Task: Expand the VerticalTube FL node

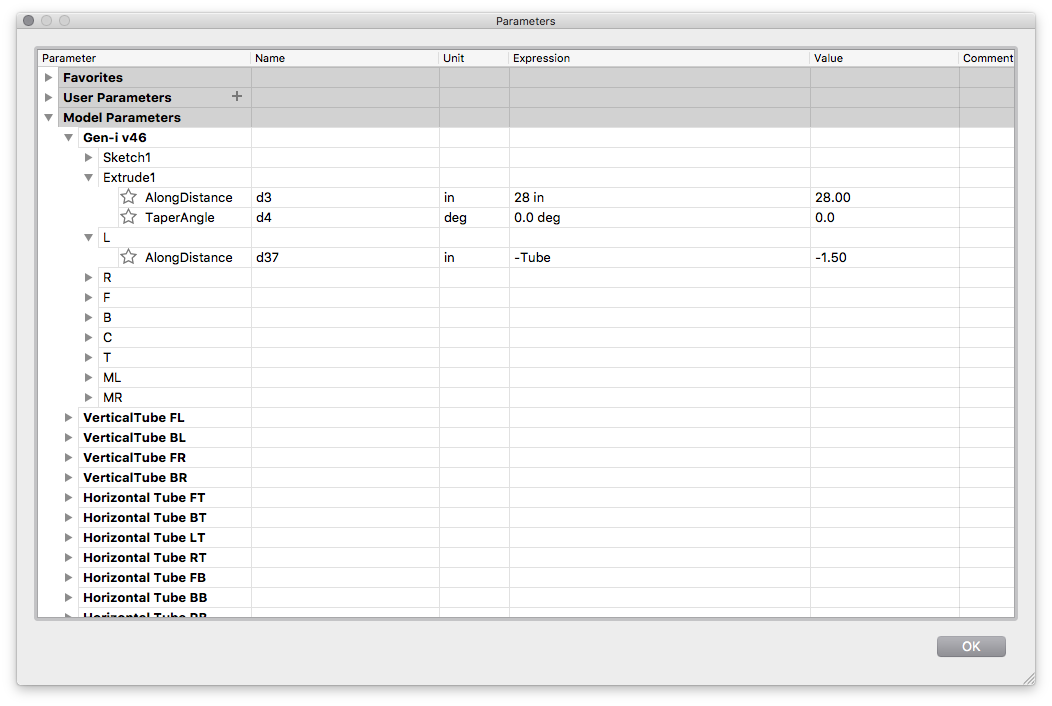Action: coord(68,417)
